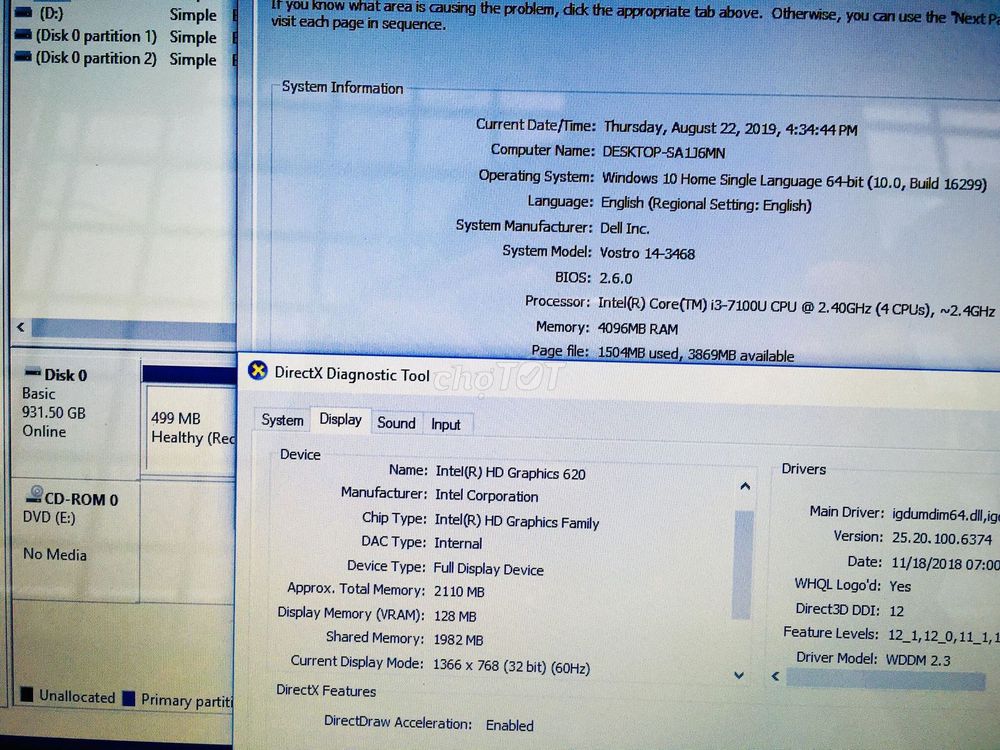Screen dimensions: 1000x750
Task: Open the Input tab
Action: pos(446,425)
